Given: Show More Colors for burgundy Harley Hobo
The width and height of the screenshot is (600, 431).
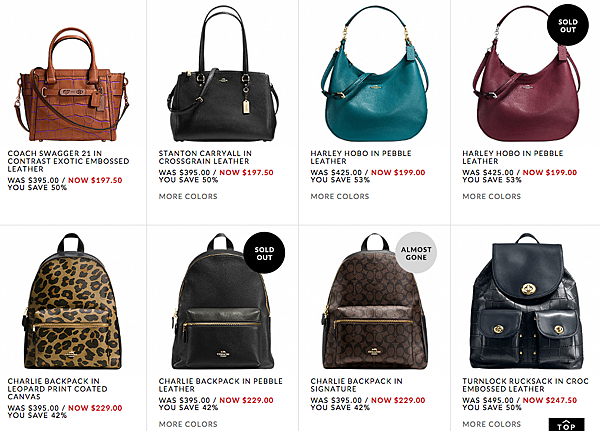Looking at the screenshot, I should click(x=492, y=196).
